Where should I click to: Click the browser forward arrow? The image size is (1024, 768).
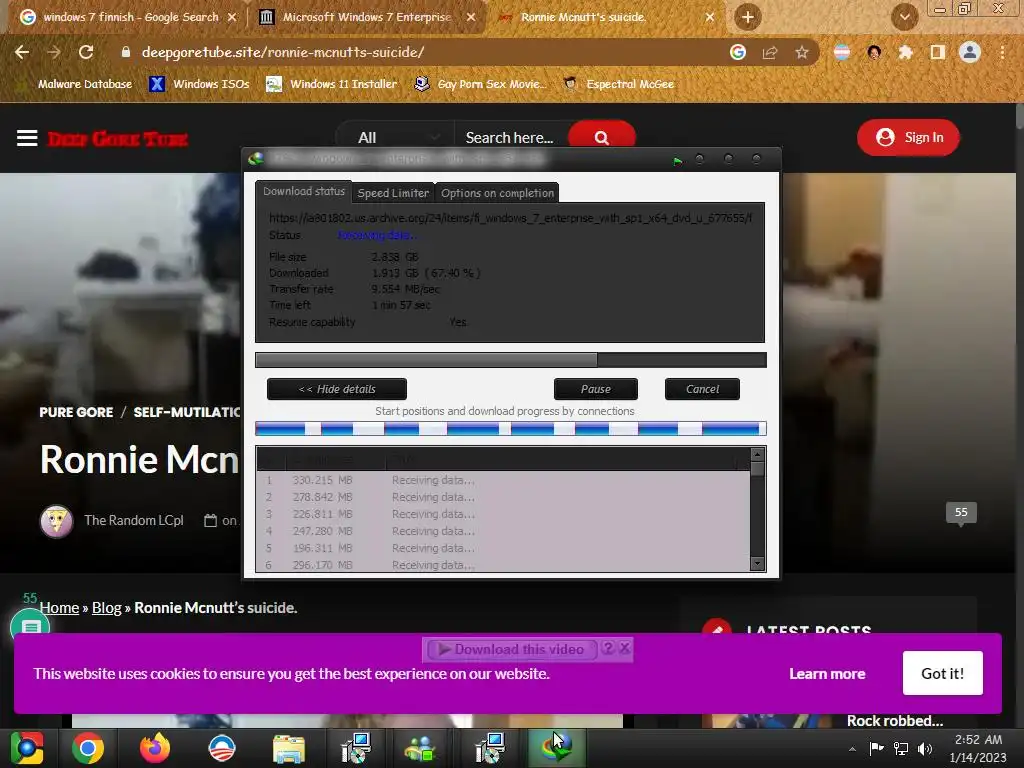pyautogui.click(x=54, y=52)
